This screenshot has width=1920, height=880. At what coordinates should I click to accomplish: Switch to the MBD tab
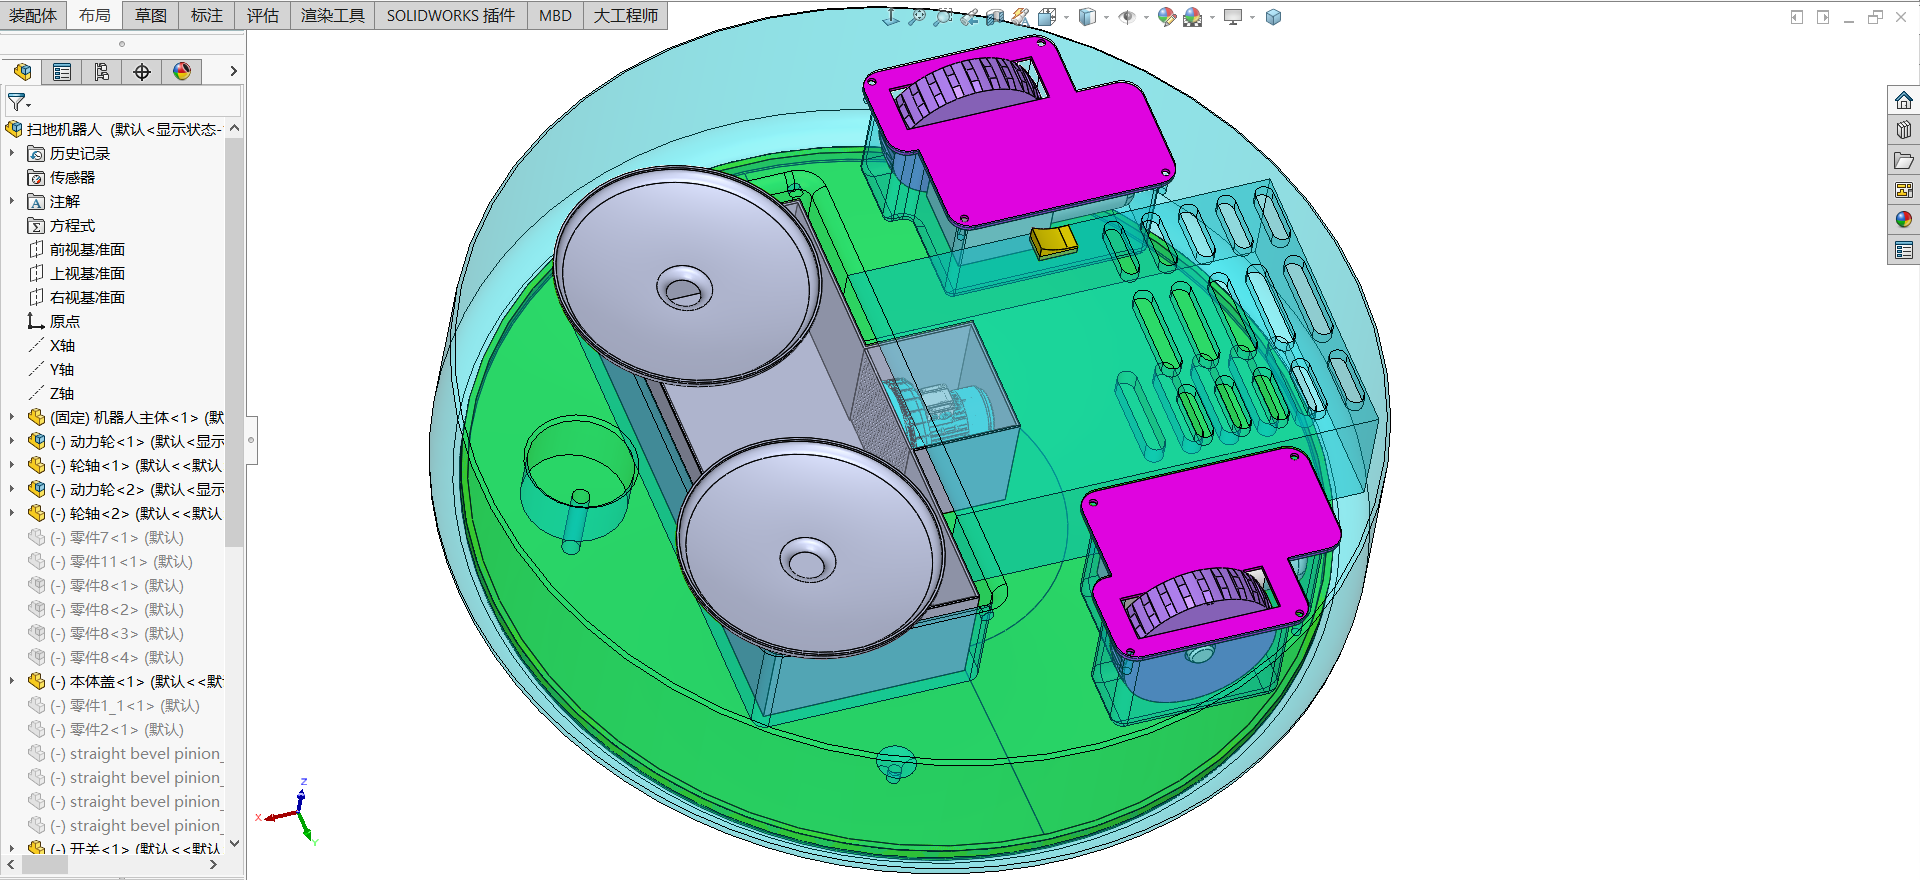(555, 15)
